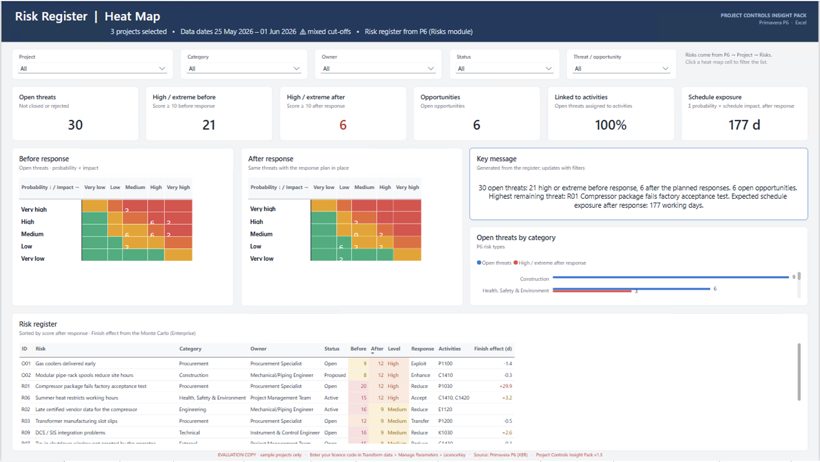Select risk R02 Late certified vendor data

[x=267, y=409]
